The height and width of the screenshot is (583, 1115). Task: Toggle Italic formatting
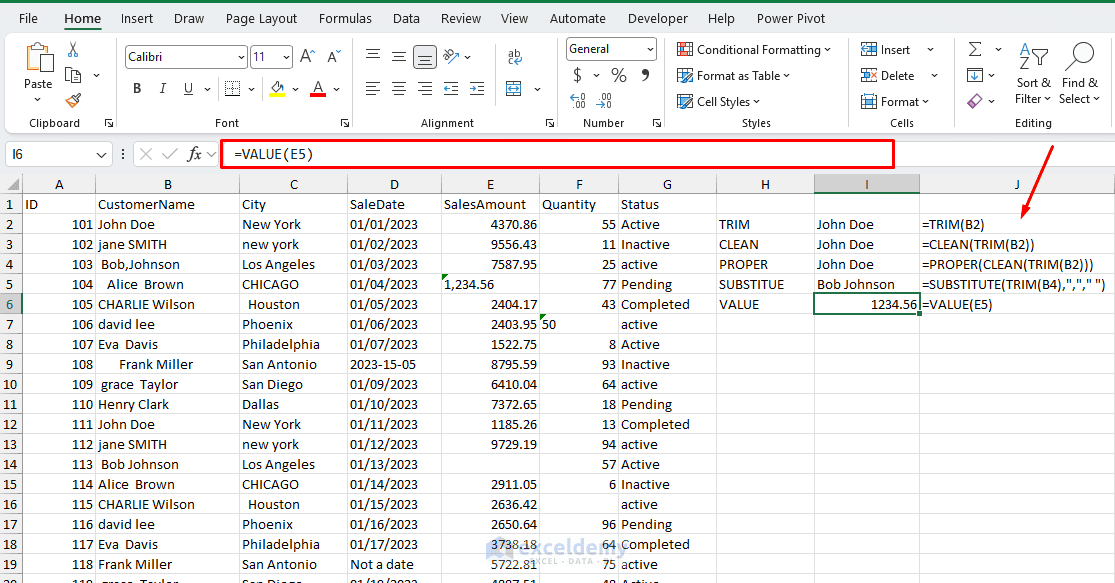click(162, 89)
